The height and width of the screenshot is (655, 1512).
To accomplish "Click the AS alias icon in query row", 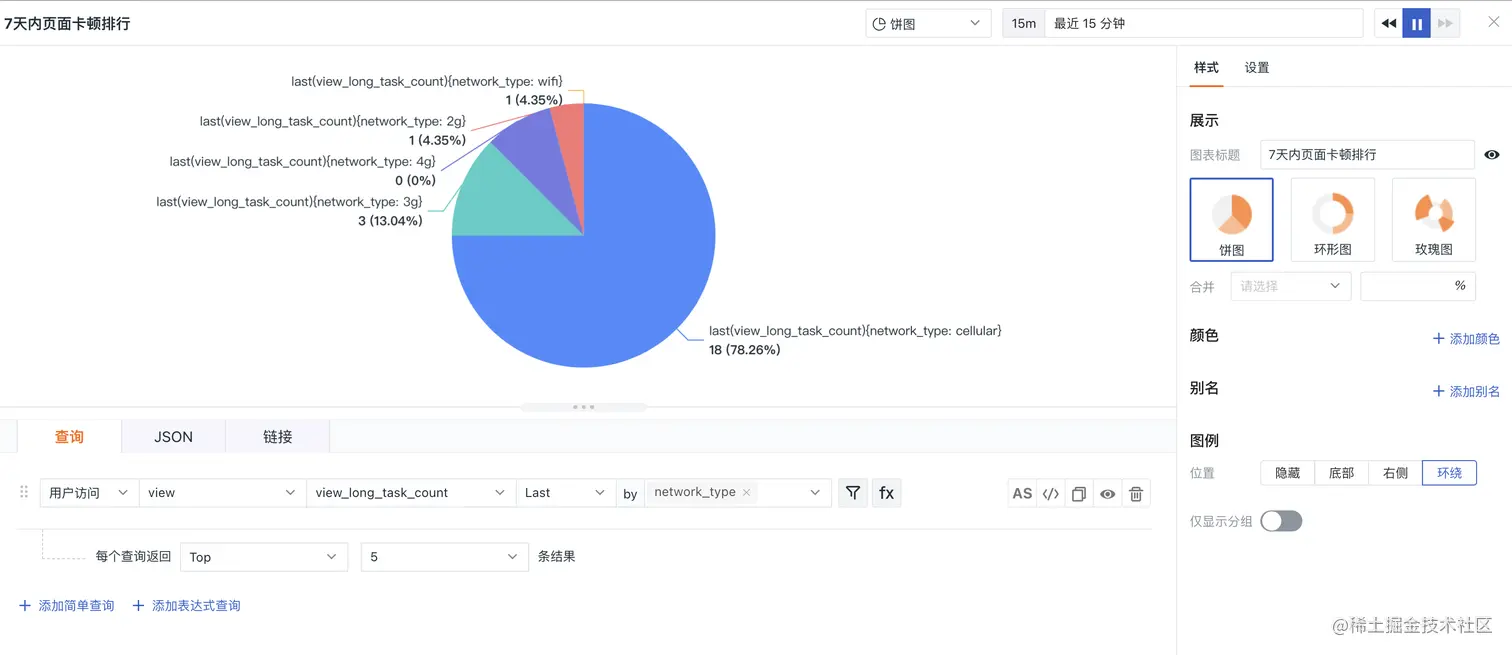I will pos(1022,493).
